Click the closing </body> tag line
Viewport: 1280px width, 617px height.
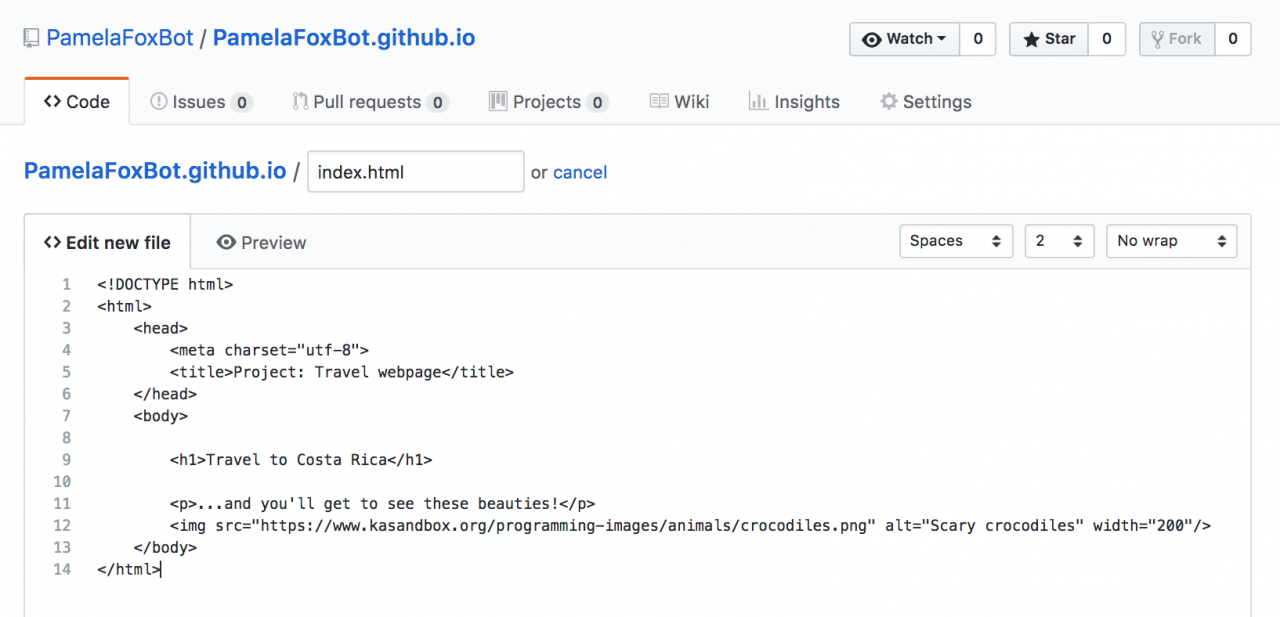pos(165,548)
